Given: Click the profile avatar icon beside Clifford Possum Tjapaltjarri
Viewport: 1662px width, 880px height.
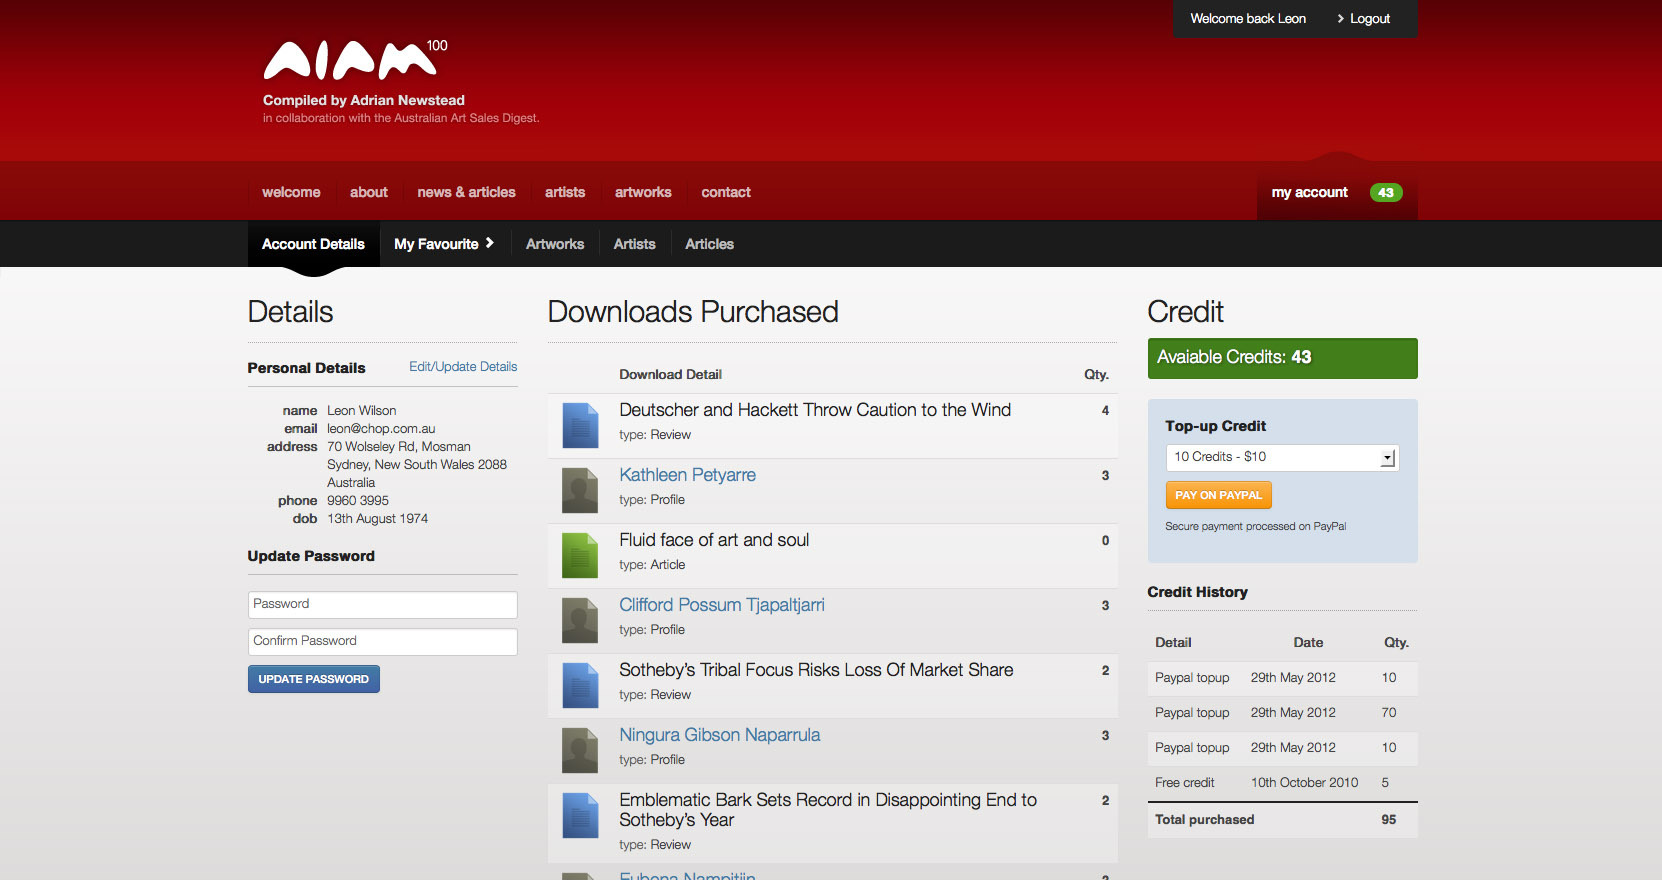Looking at the screenshot, I should pyautogui.click(x=580, y=620).
